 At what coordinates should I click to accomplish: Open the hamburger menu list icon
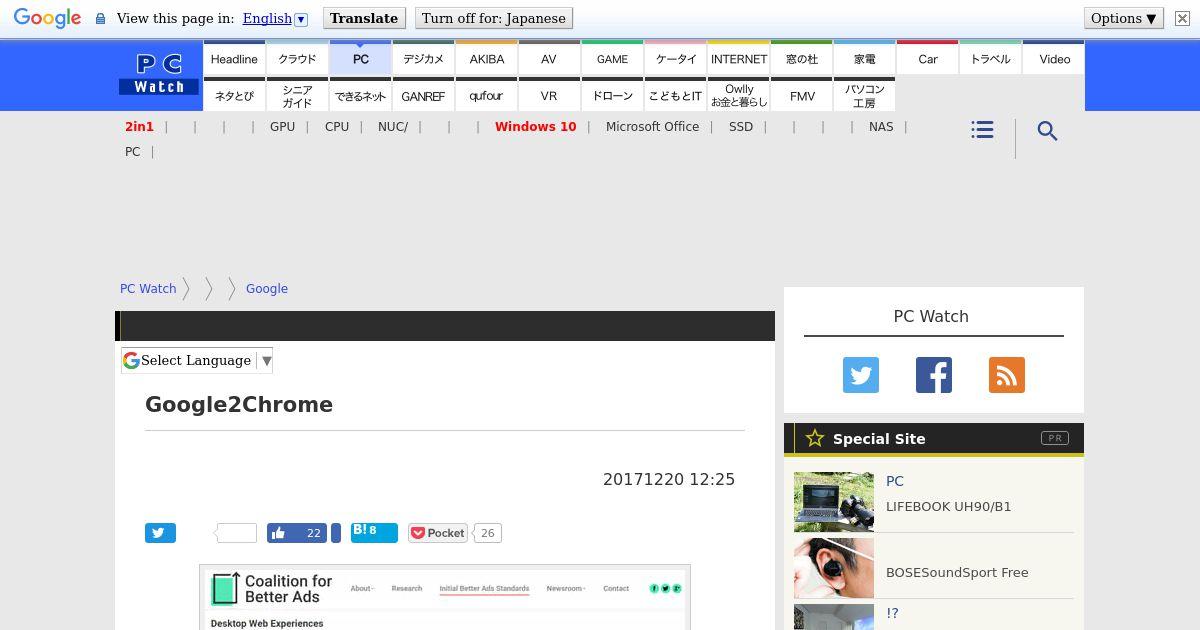pyautogui.click(x=982, y=130)
